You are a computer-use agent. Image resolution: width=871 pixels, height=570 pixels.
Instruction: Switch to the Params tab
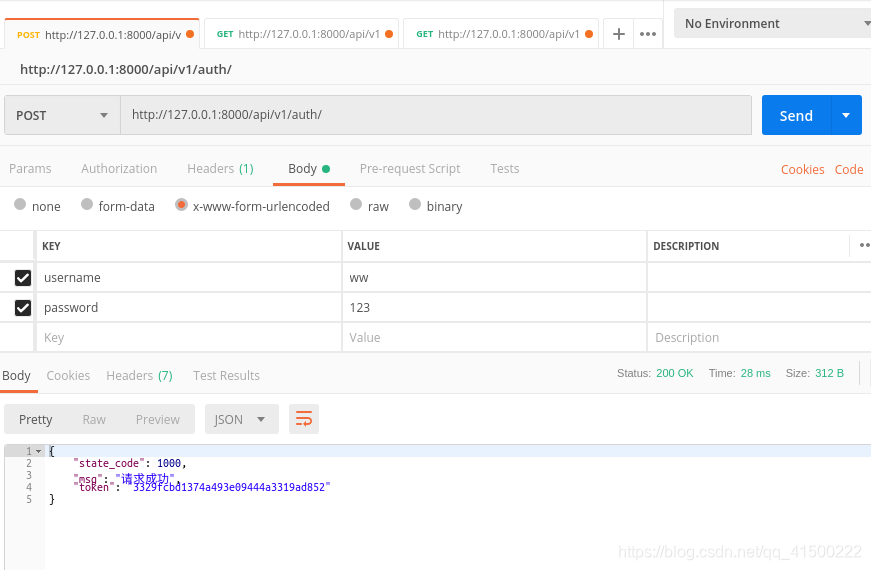(30, 169)
